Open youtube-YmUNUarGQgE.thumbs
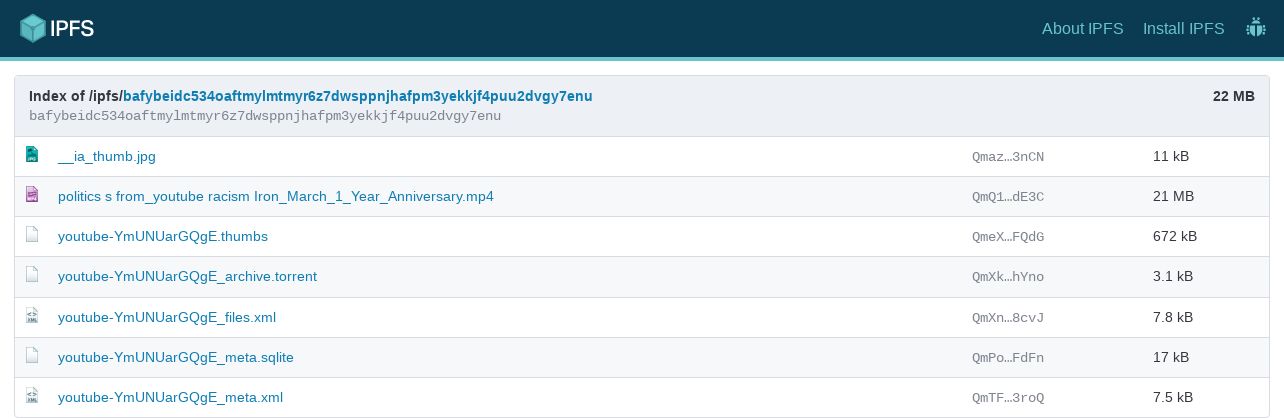This screenshot has width=1284, height=418. 163,236
